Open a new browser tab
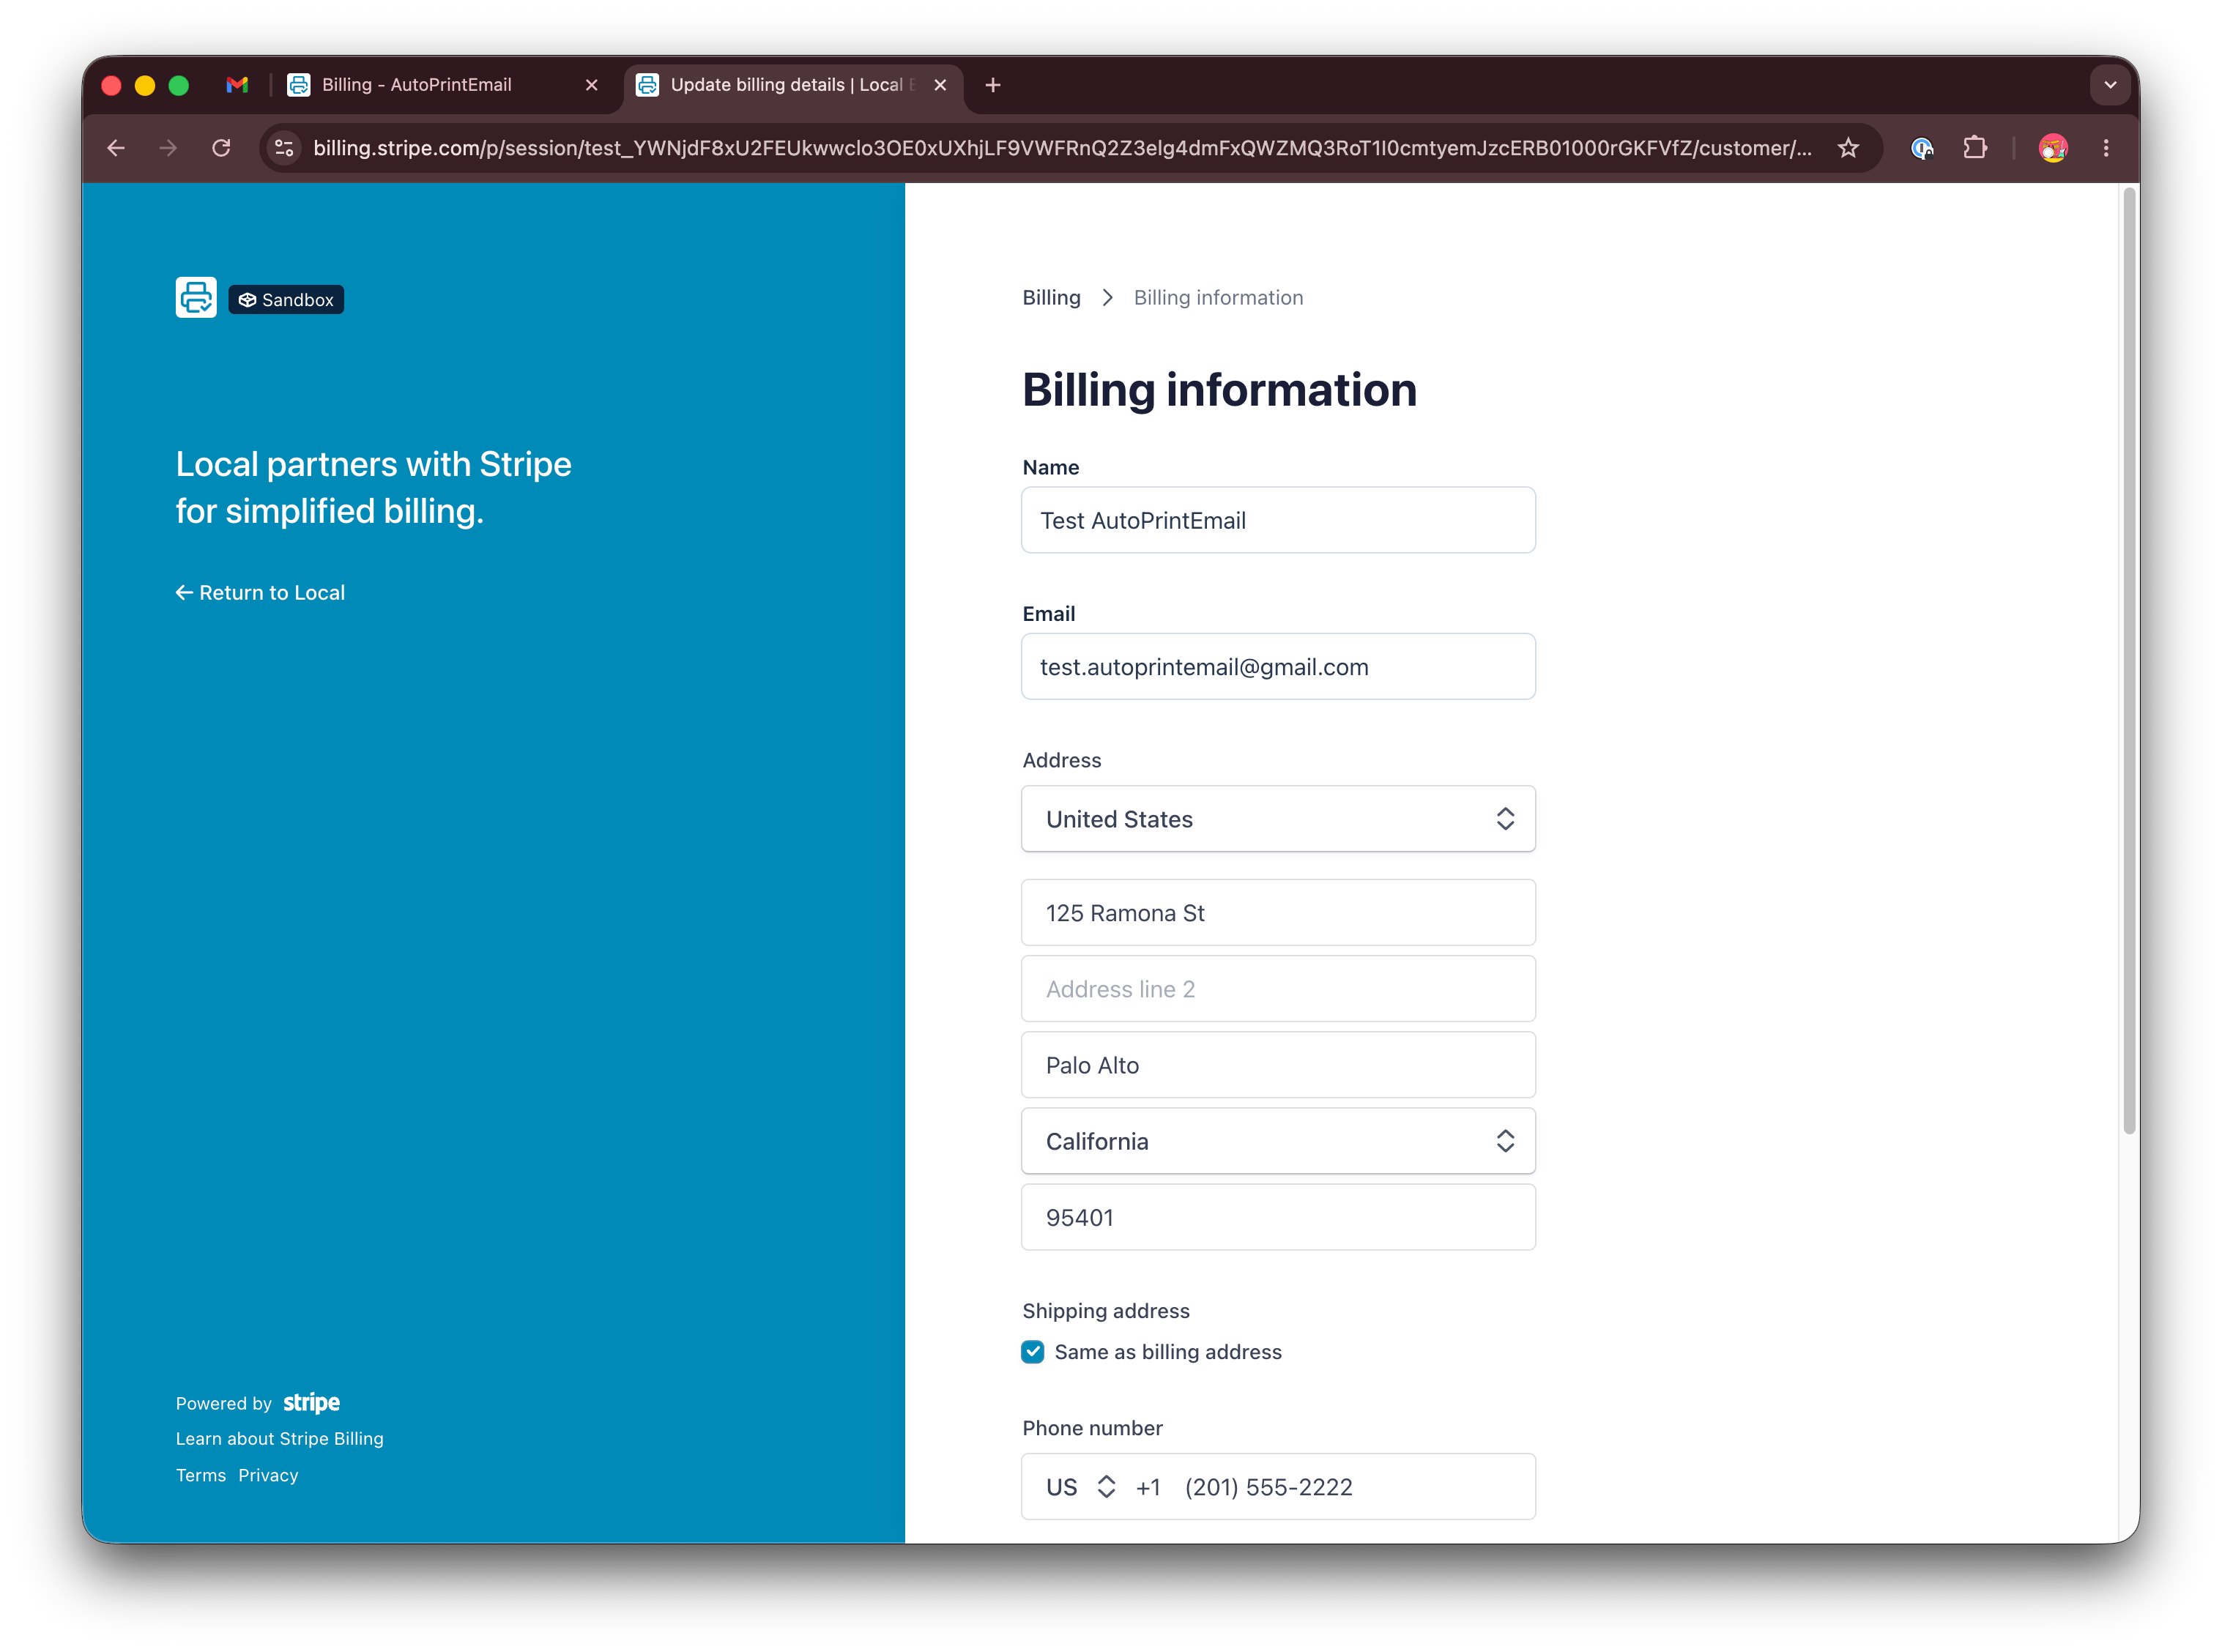 [x=993, y=85]
